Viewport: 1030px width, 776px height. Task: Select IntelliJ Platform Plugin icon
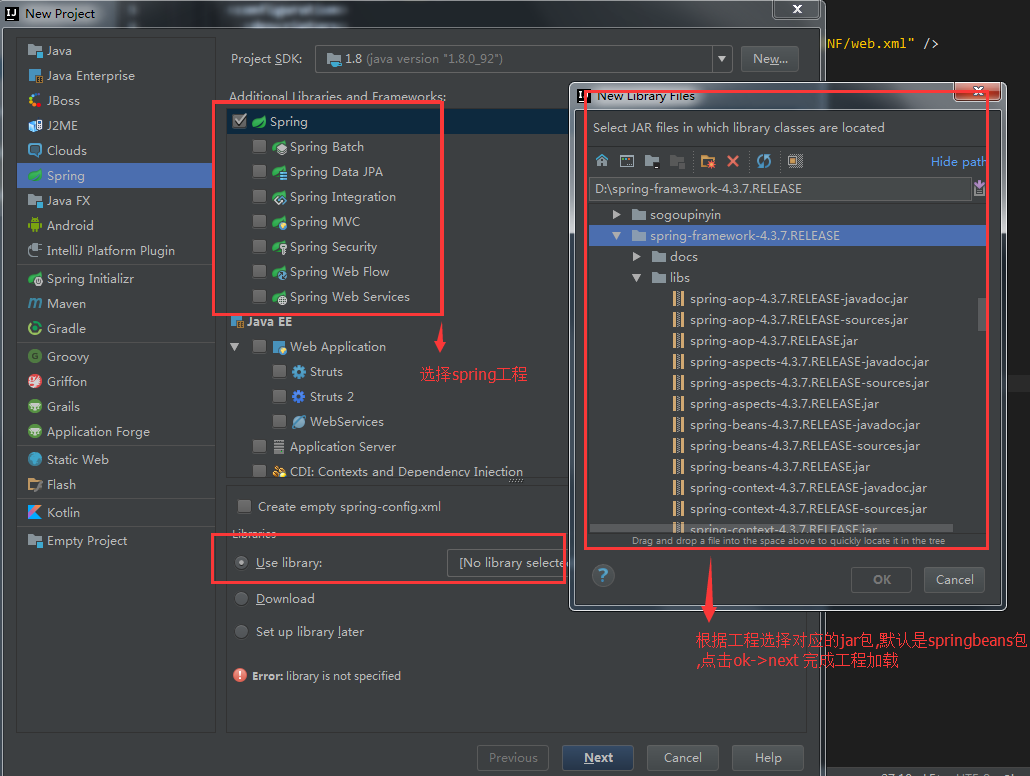click(x=35, y=250)
